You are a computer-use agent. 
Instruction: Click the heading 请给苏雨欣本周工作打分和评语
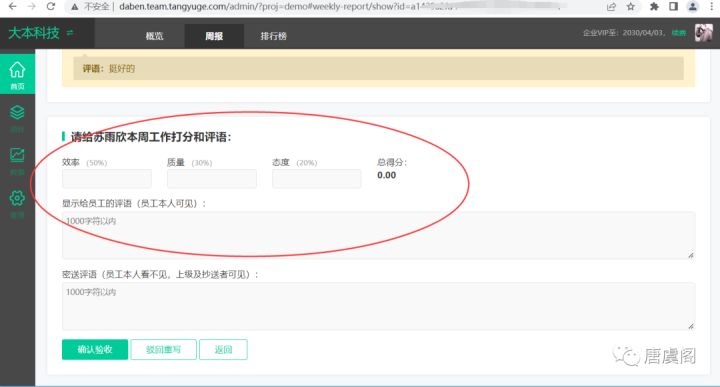click(x=151, y=137)
